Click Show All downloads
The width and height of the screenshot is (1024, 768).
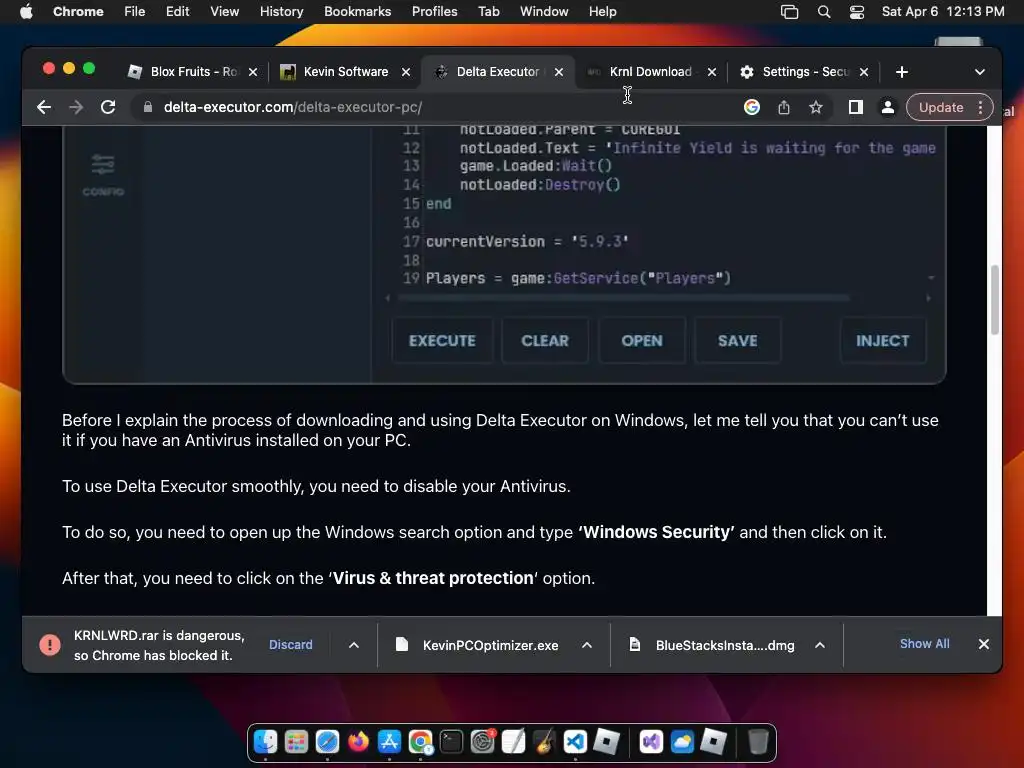925,644
